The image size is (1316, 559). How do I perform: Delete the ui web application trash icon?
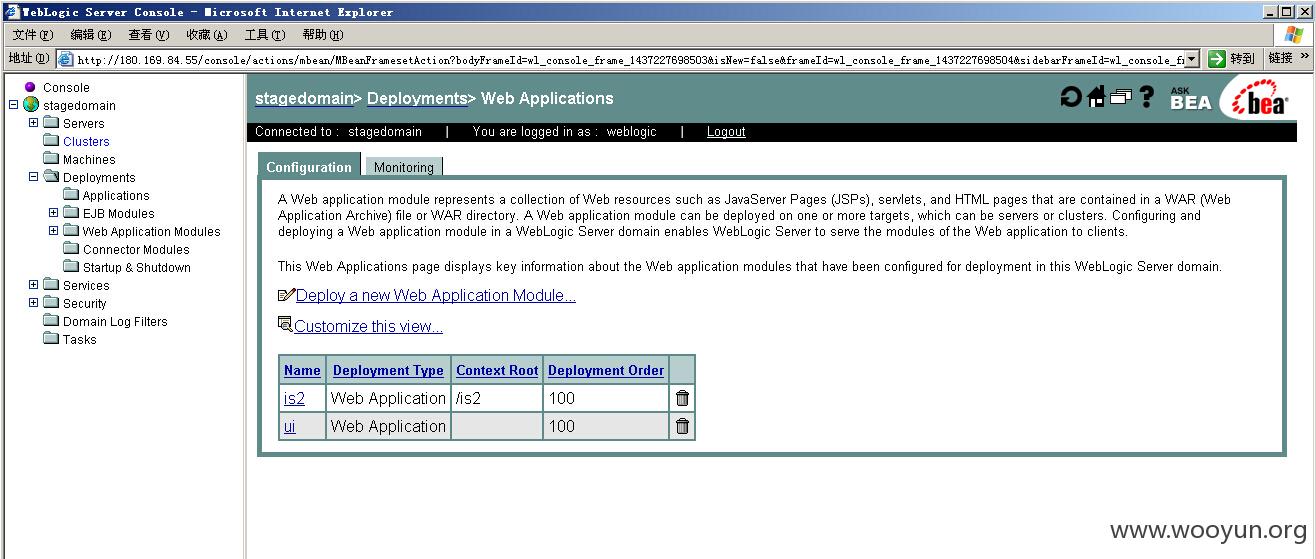click(x=682, y=426)
